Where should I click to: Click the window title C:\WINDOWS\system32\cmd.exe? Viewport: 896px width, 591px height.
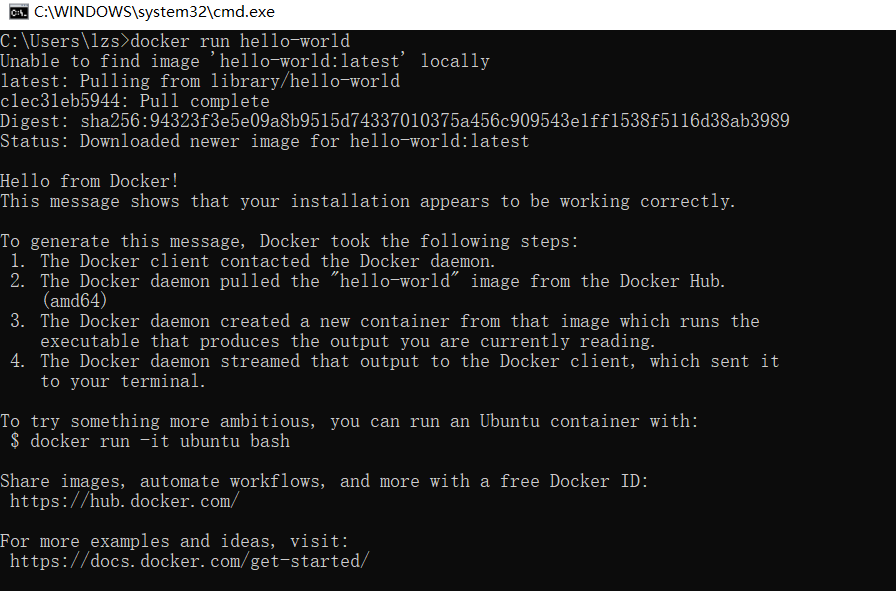click(154, 12)
